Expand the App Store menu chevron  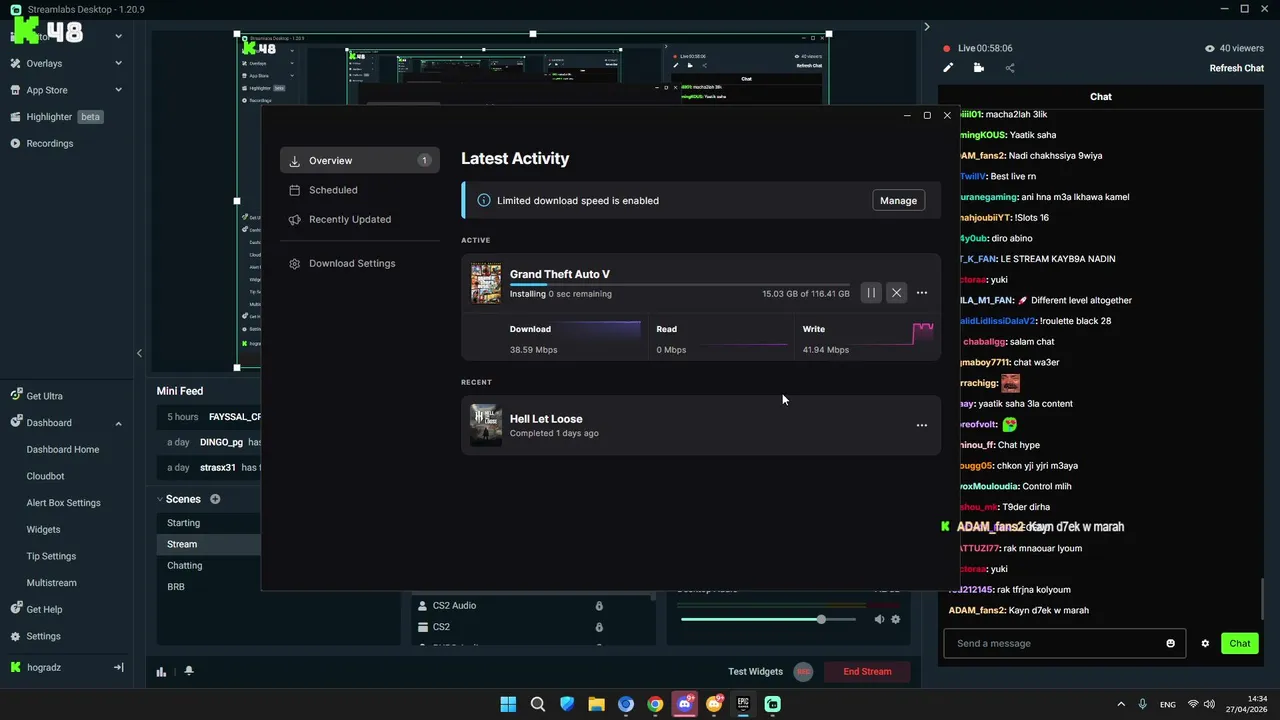point(118,90)
